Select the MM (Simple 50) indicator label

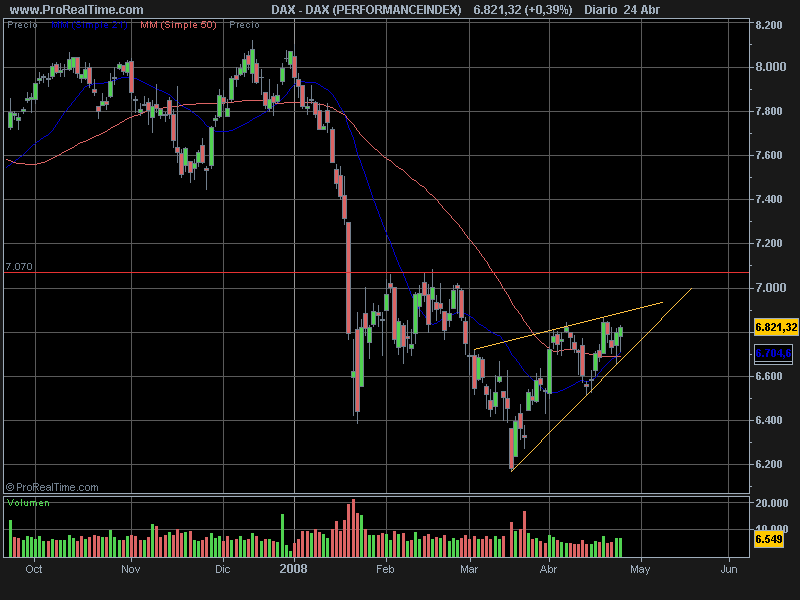tap(178, 24)
